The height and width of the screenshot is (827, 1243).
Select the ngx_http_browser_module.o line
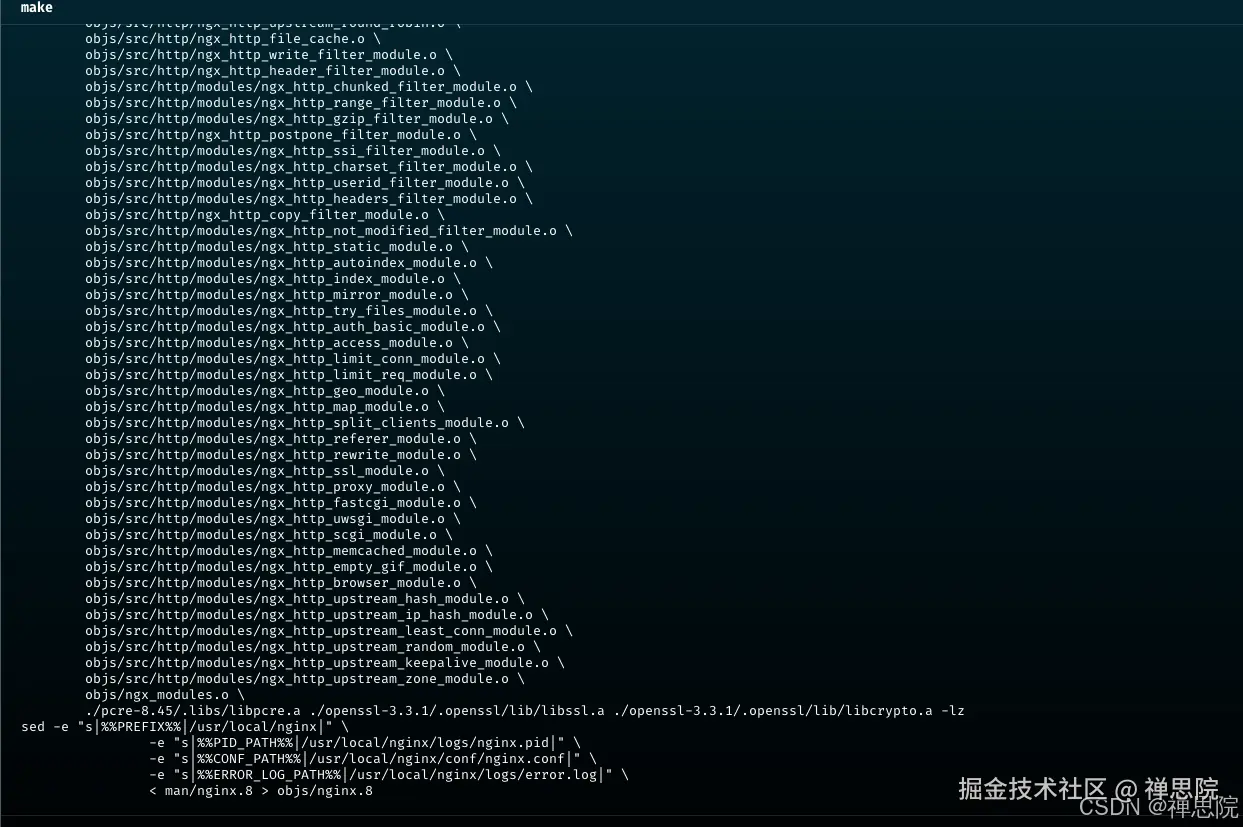pos(280,583)
